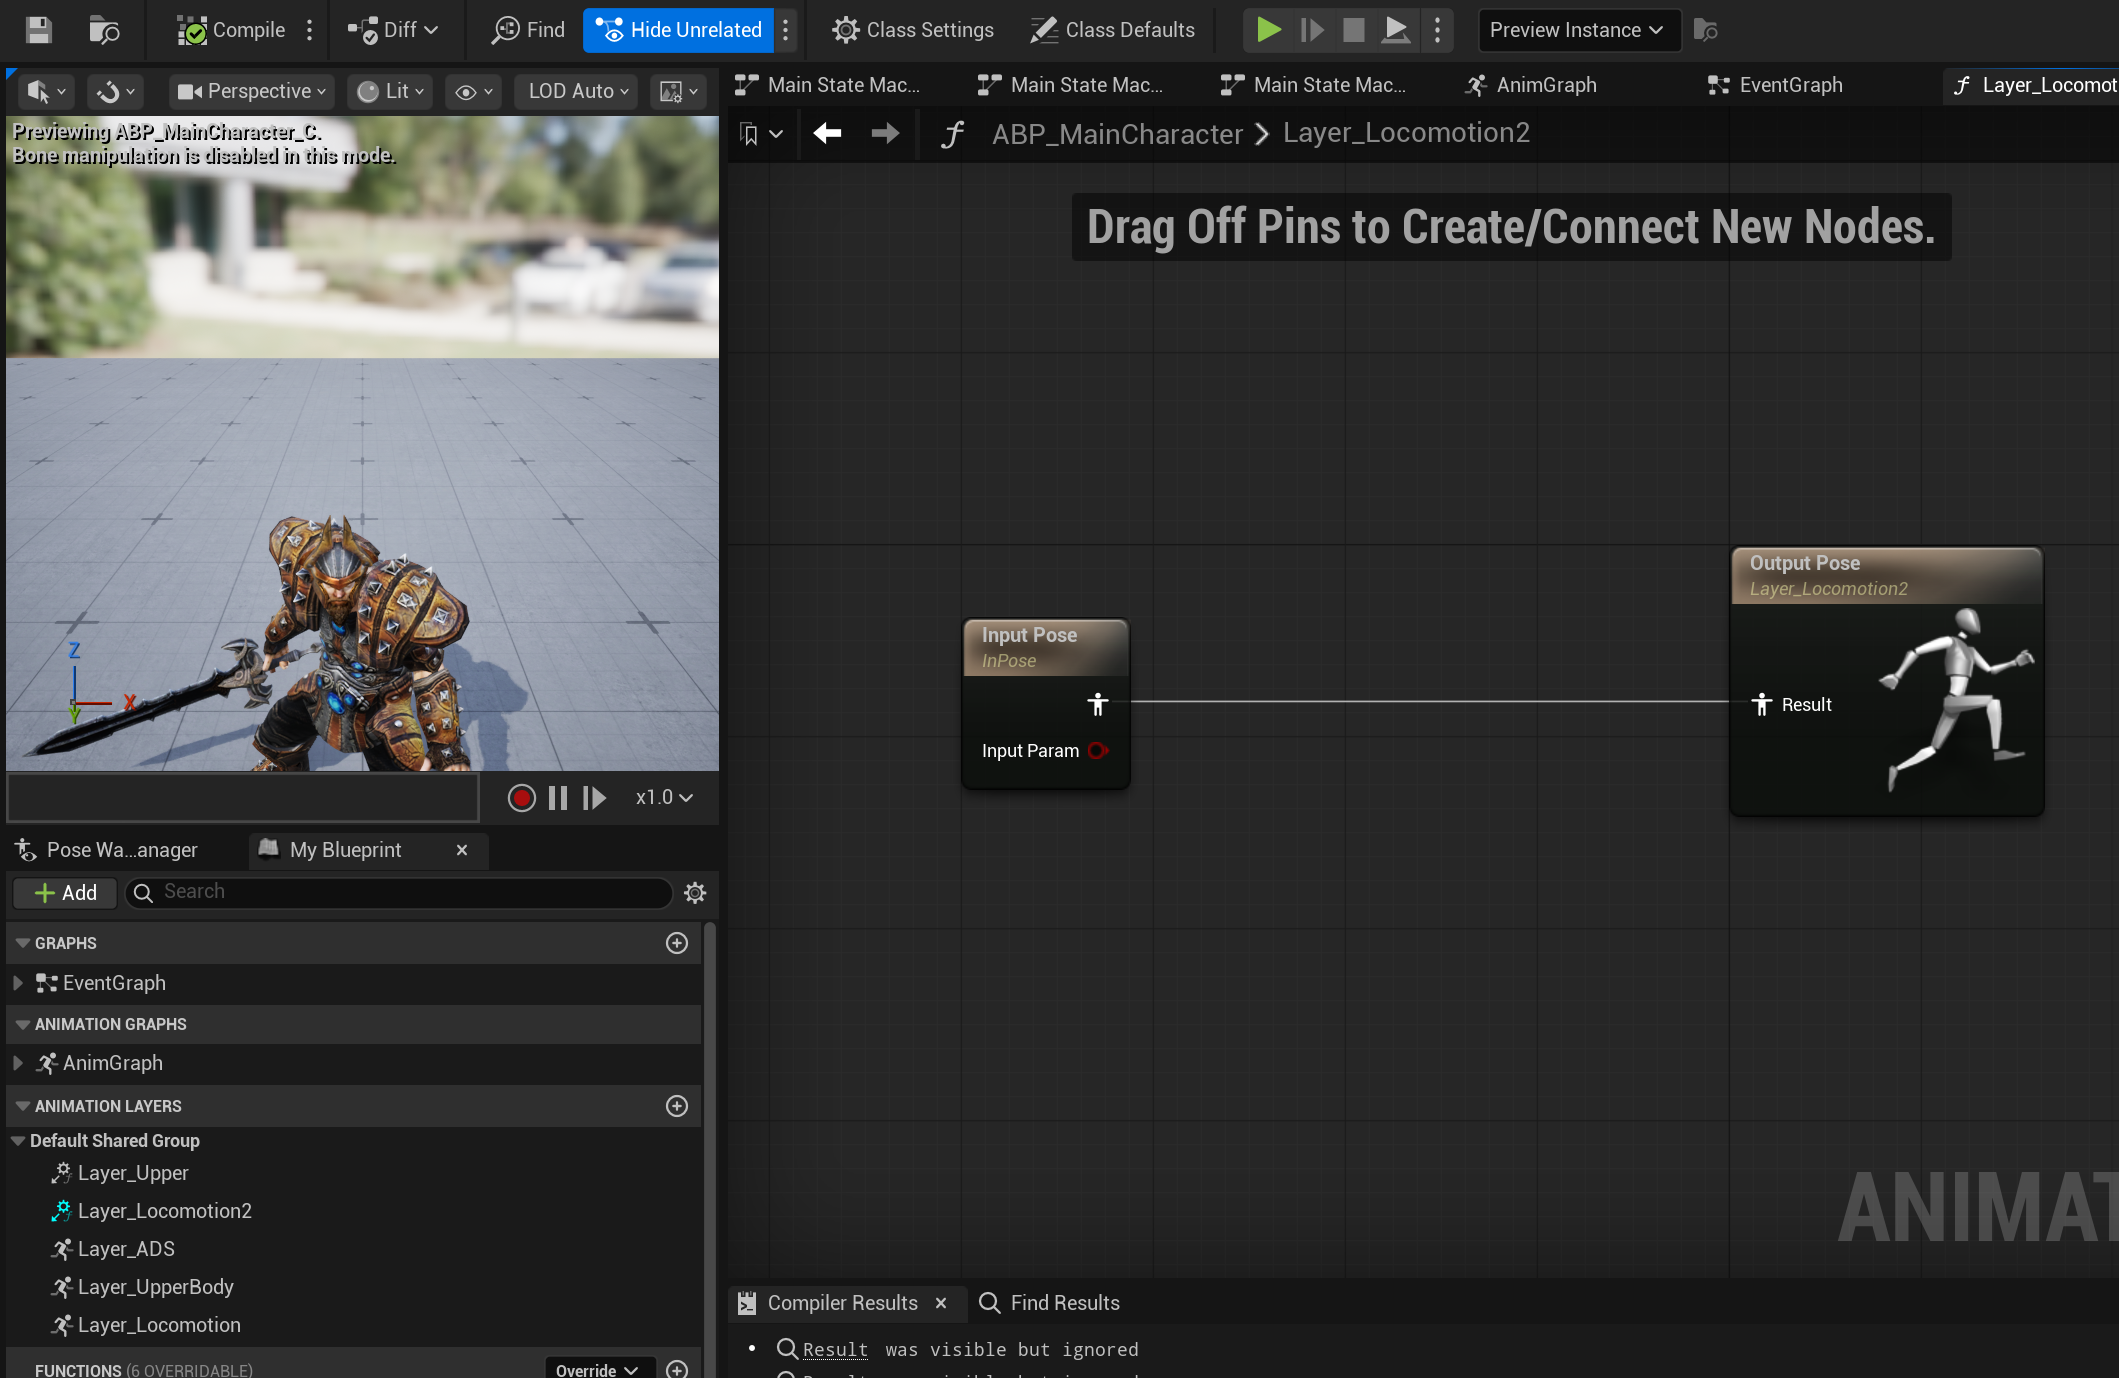Viewport: 2119px width, 1378px height.
Task: Add a new animation layer plus icon
Action: (677, 1105)
